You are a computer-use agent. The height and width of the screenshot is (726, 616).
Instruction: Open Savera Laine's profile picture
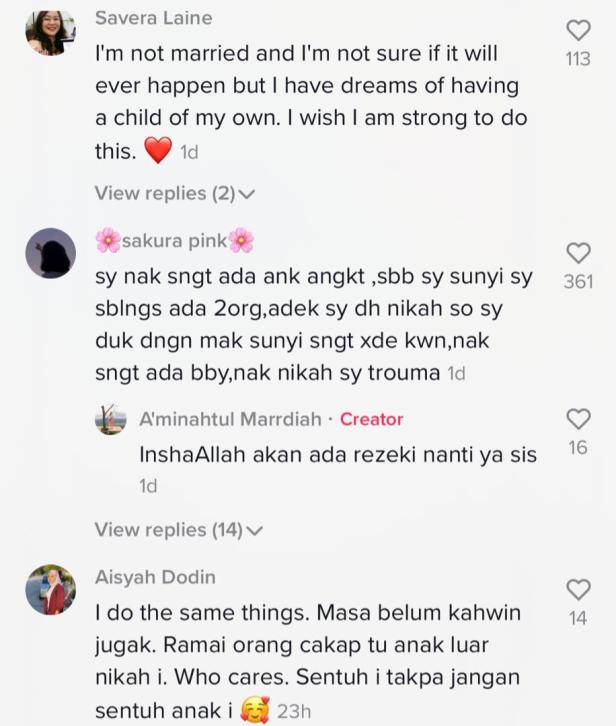point(50,31)
